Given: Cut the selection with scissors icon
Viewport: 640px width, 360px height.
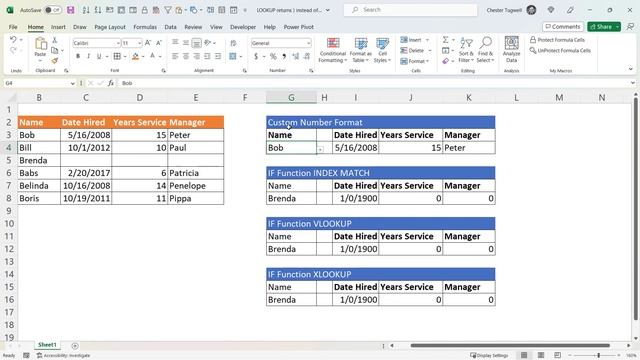Looking at the screenshot, I should (55, 40).
